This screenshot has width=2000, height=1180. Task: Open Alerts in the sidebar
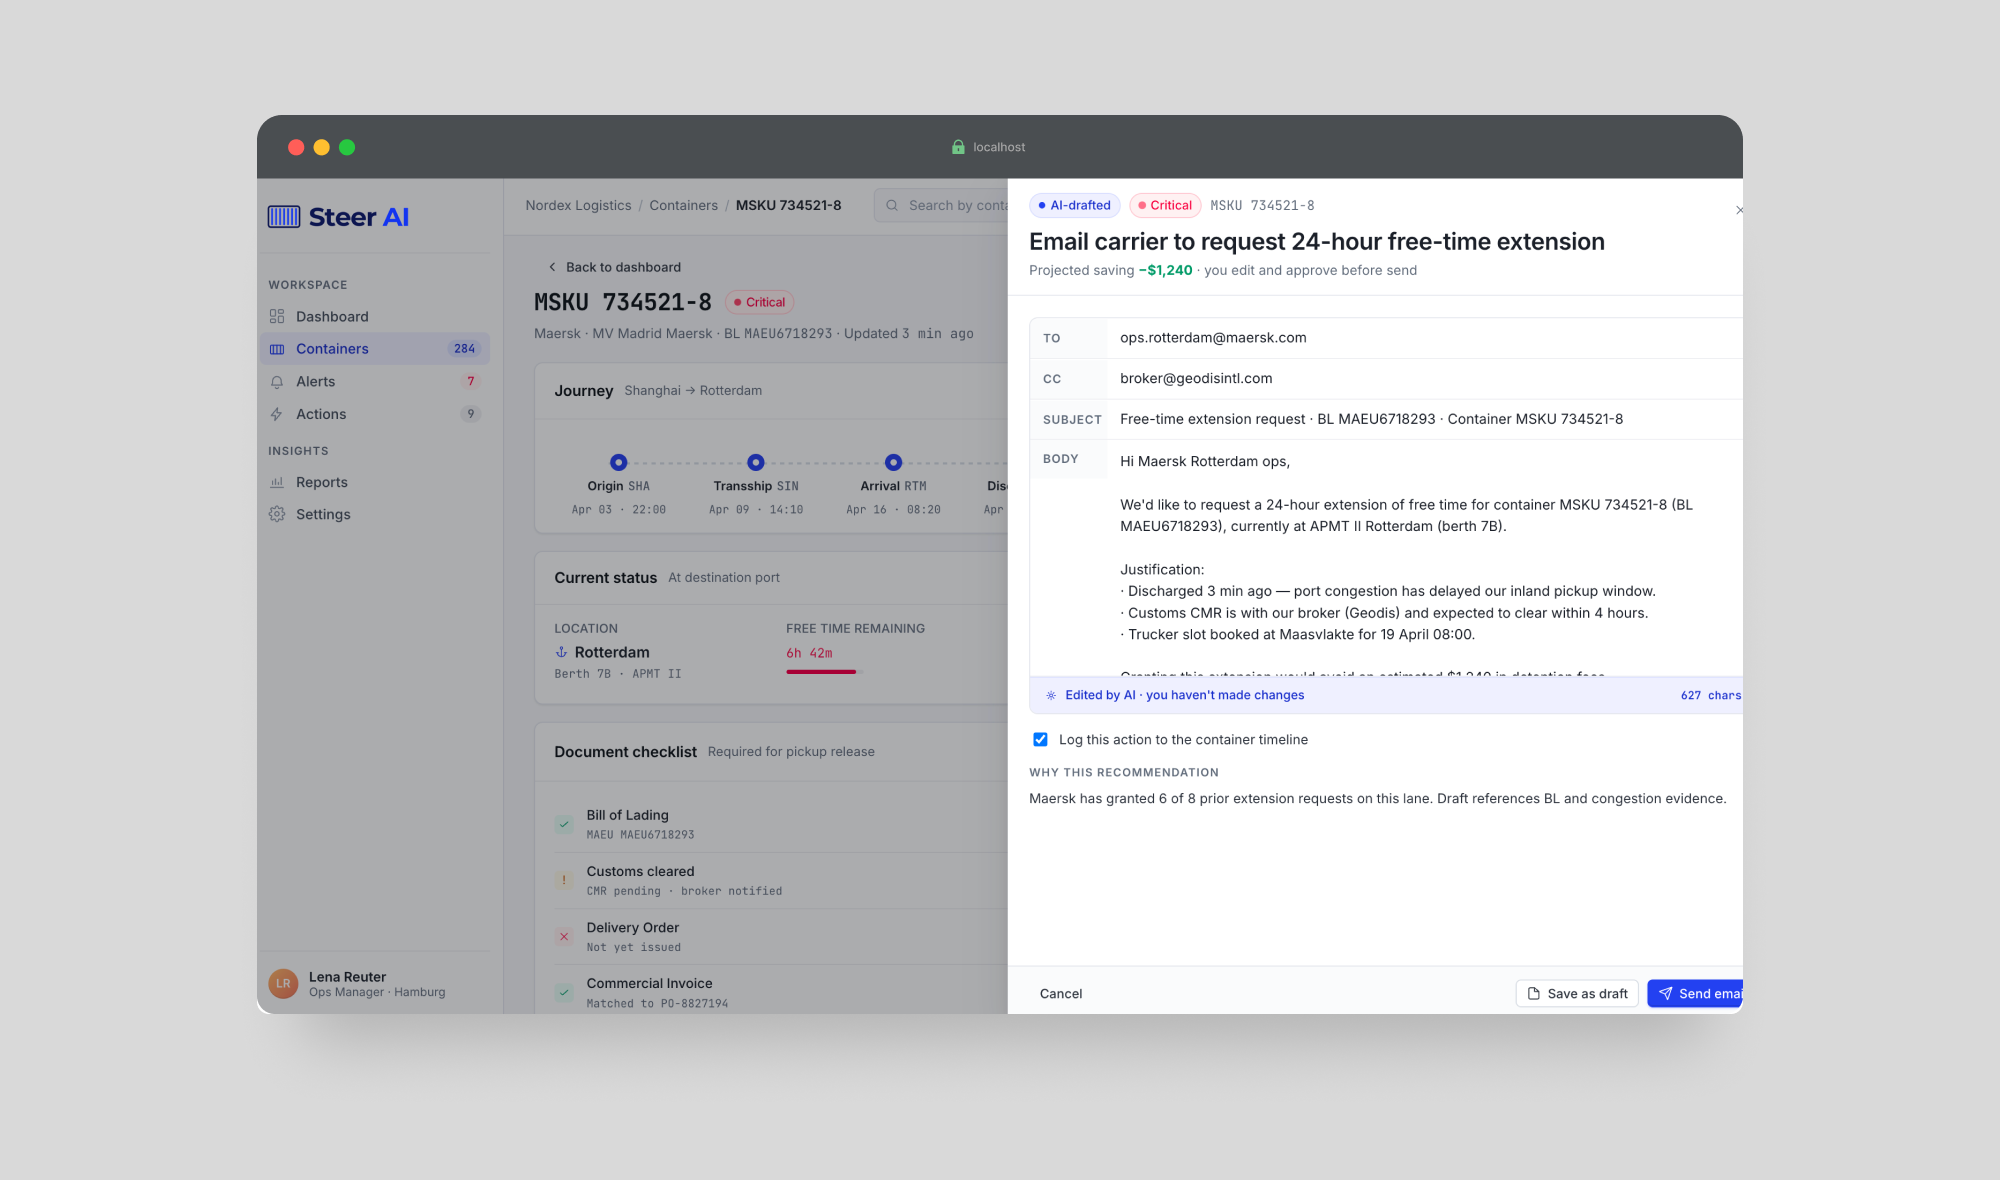click(373, 381)
